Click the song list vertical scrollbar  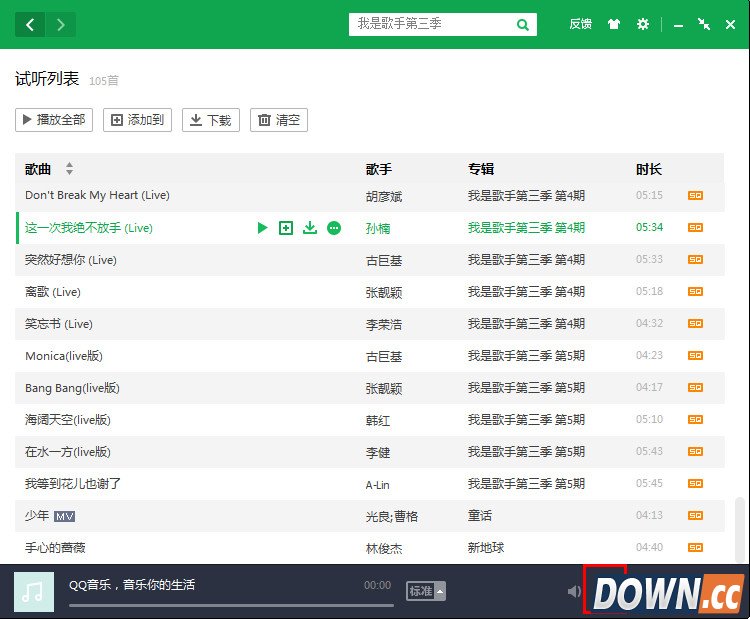(739, 529)
